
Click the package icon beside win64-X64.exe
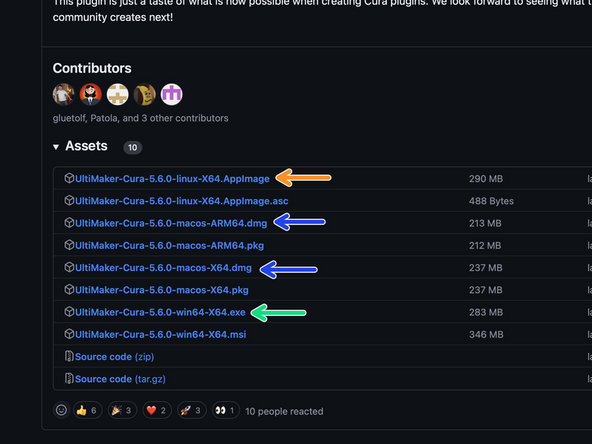coord(69,312)
